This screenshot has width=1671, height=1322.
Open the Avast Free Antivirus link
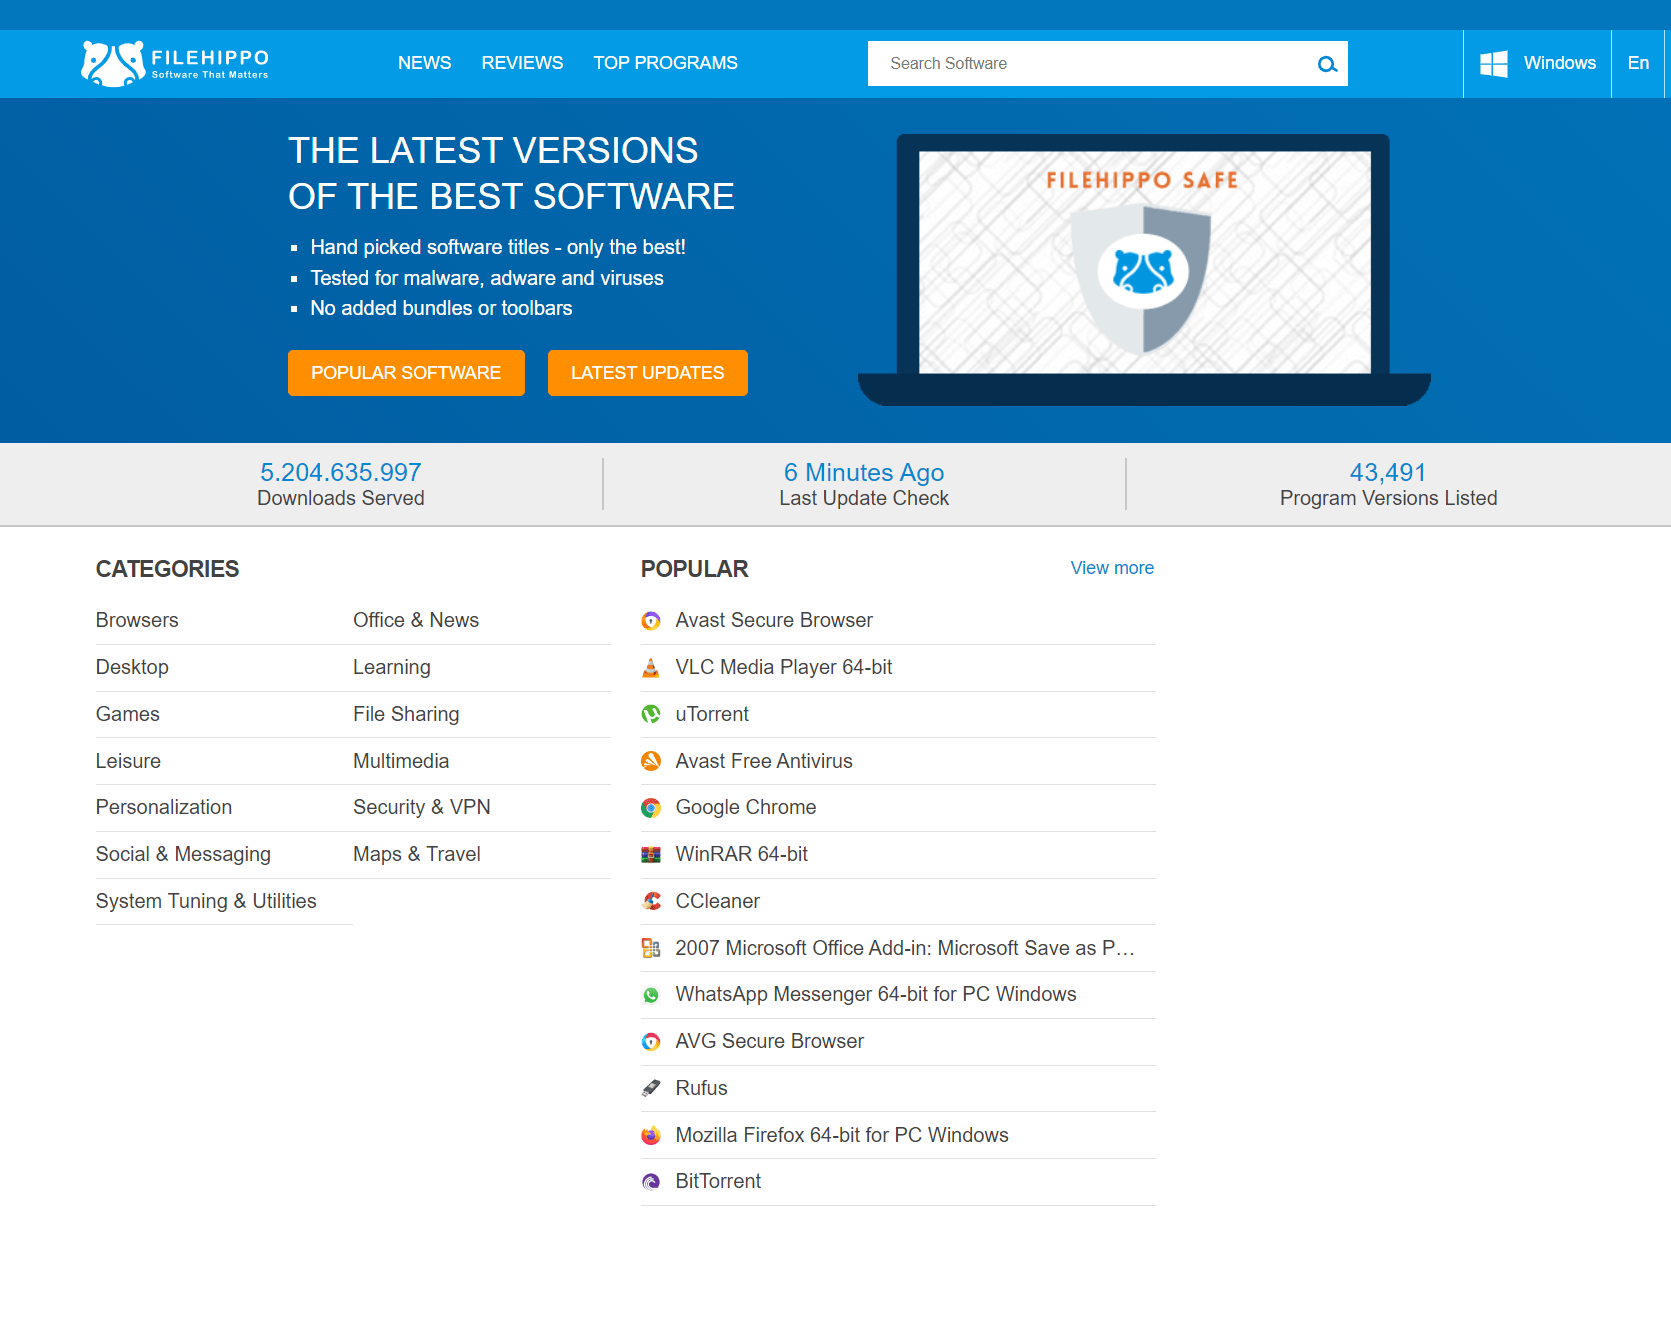(764, 761)
